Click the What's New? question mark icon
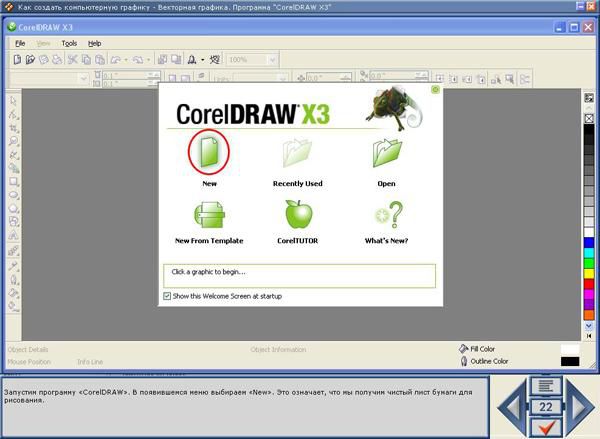Image resolution: width=600 pixels, height=439 pixels. coord(386,214)
